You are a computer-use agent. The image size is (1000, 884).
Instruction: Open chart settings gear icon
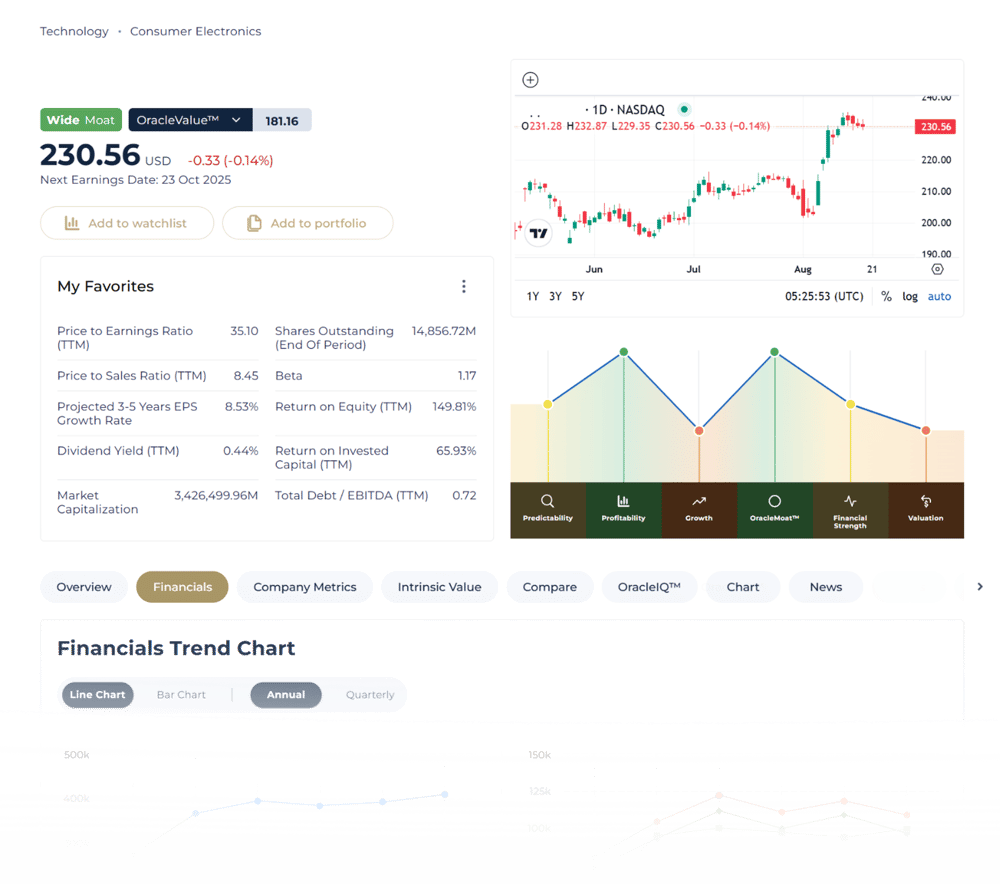pos(937,269)
